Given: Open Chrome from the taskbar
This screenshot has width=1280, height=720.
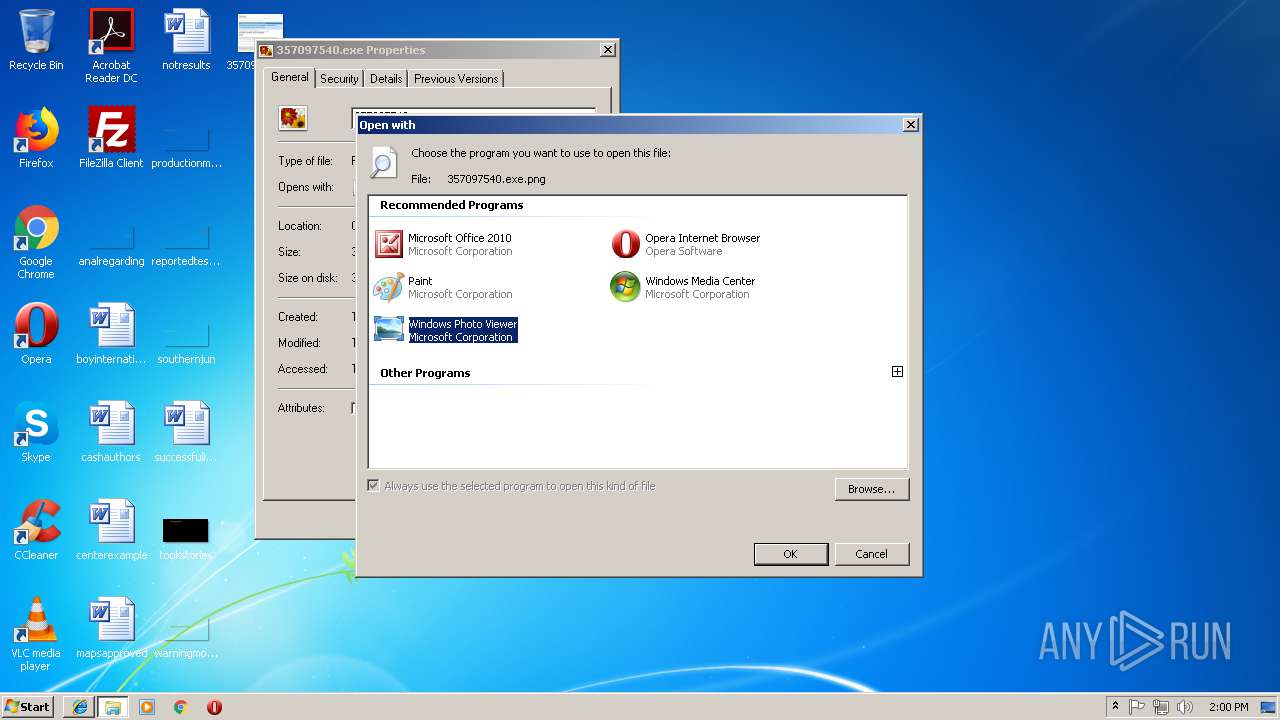Looking at the screenshot, I should tap(180, 707).
